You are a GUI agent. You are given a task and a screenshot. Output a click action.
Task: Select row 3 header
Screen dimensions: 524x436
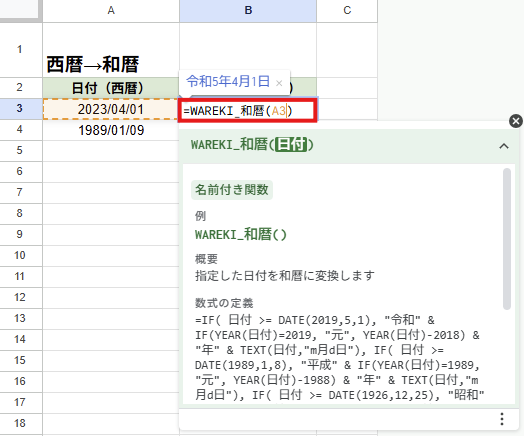[20, 109]
